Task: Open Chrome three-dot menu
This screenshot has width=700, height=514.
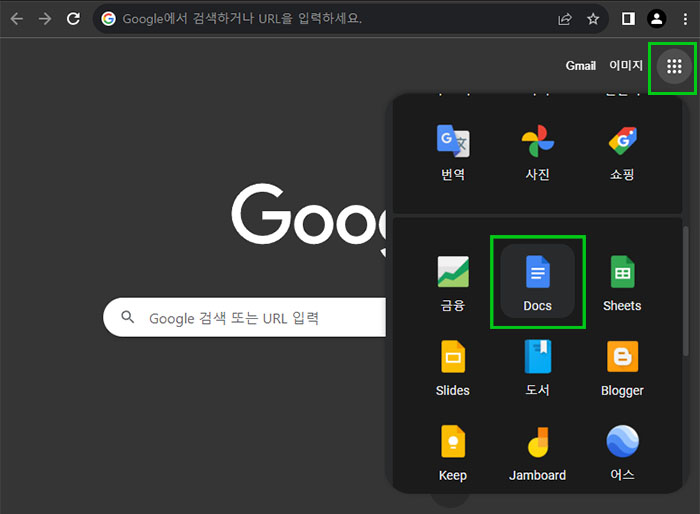Action: click(685, 19)
